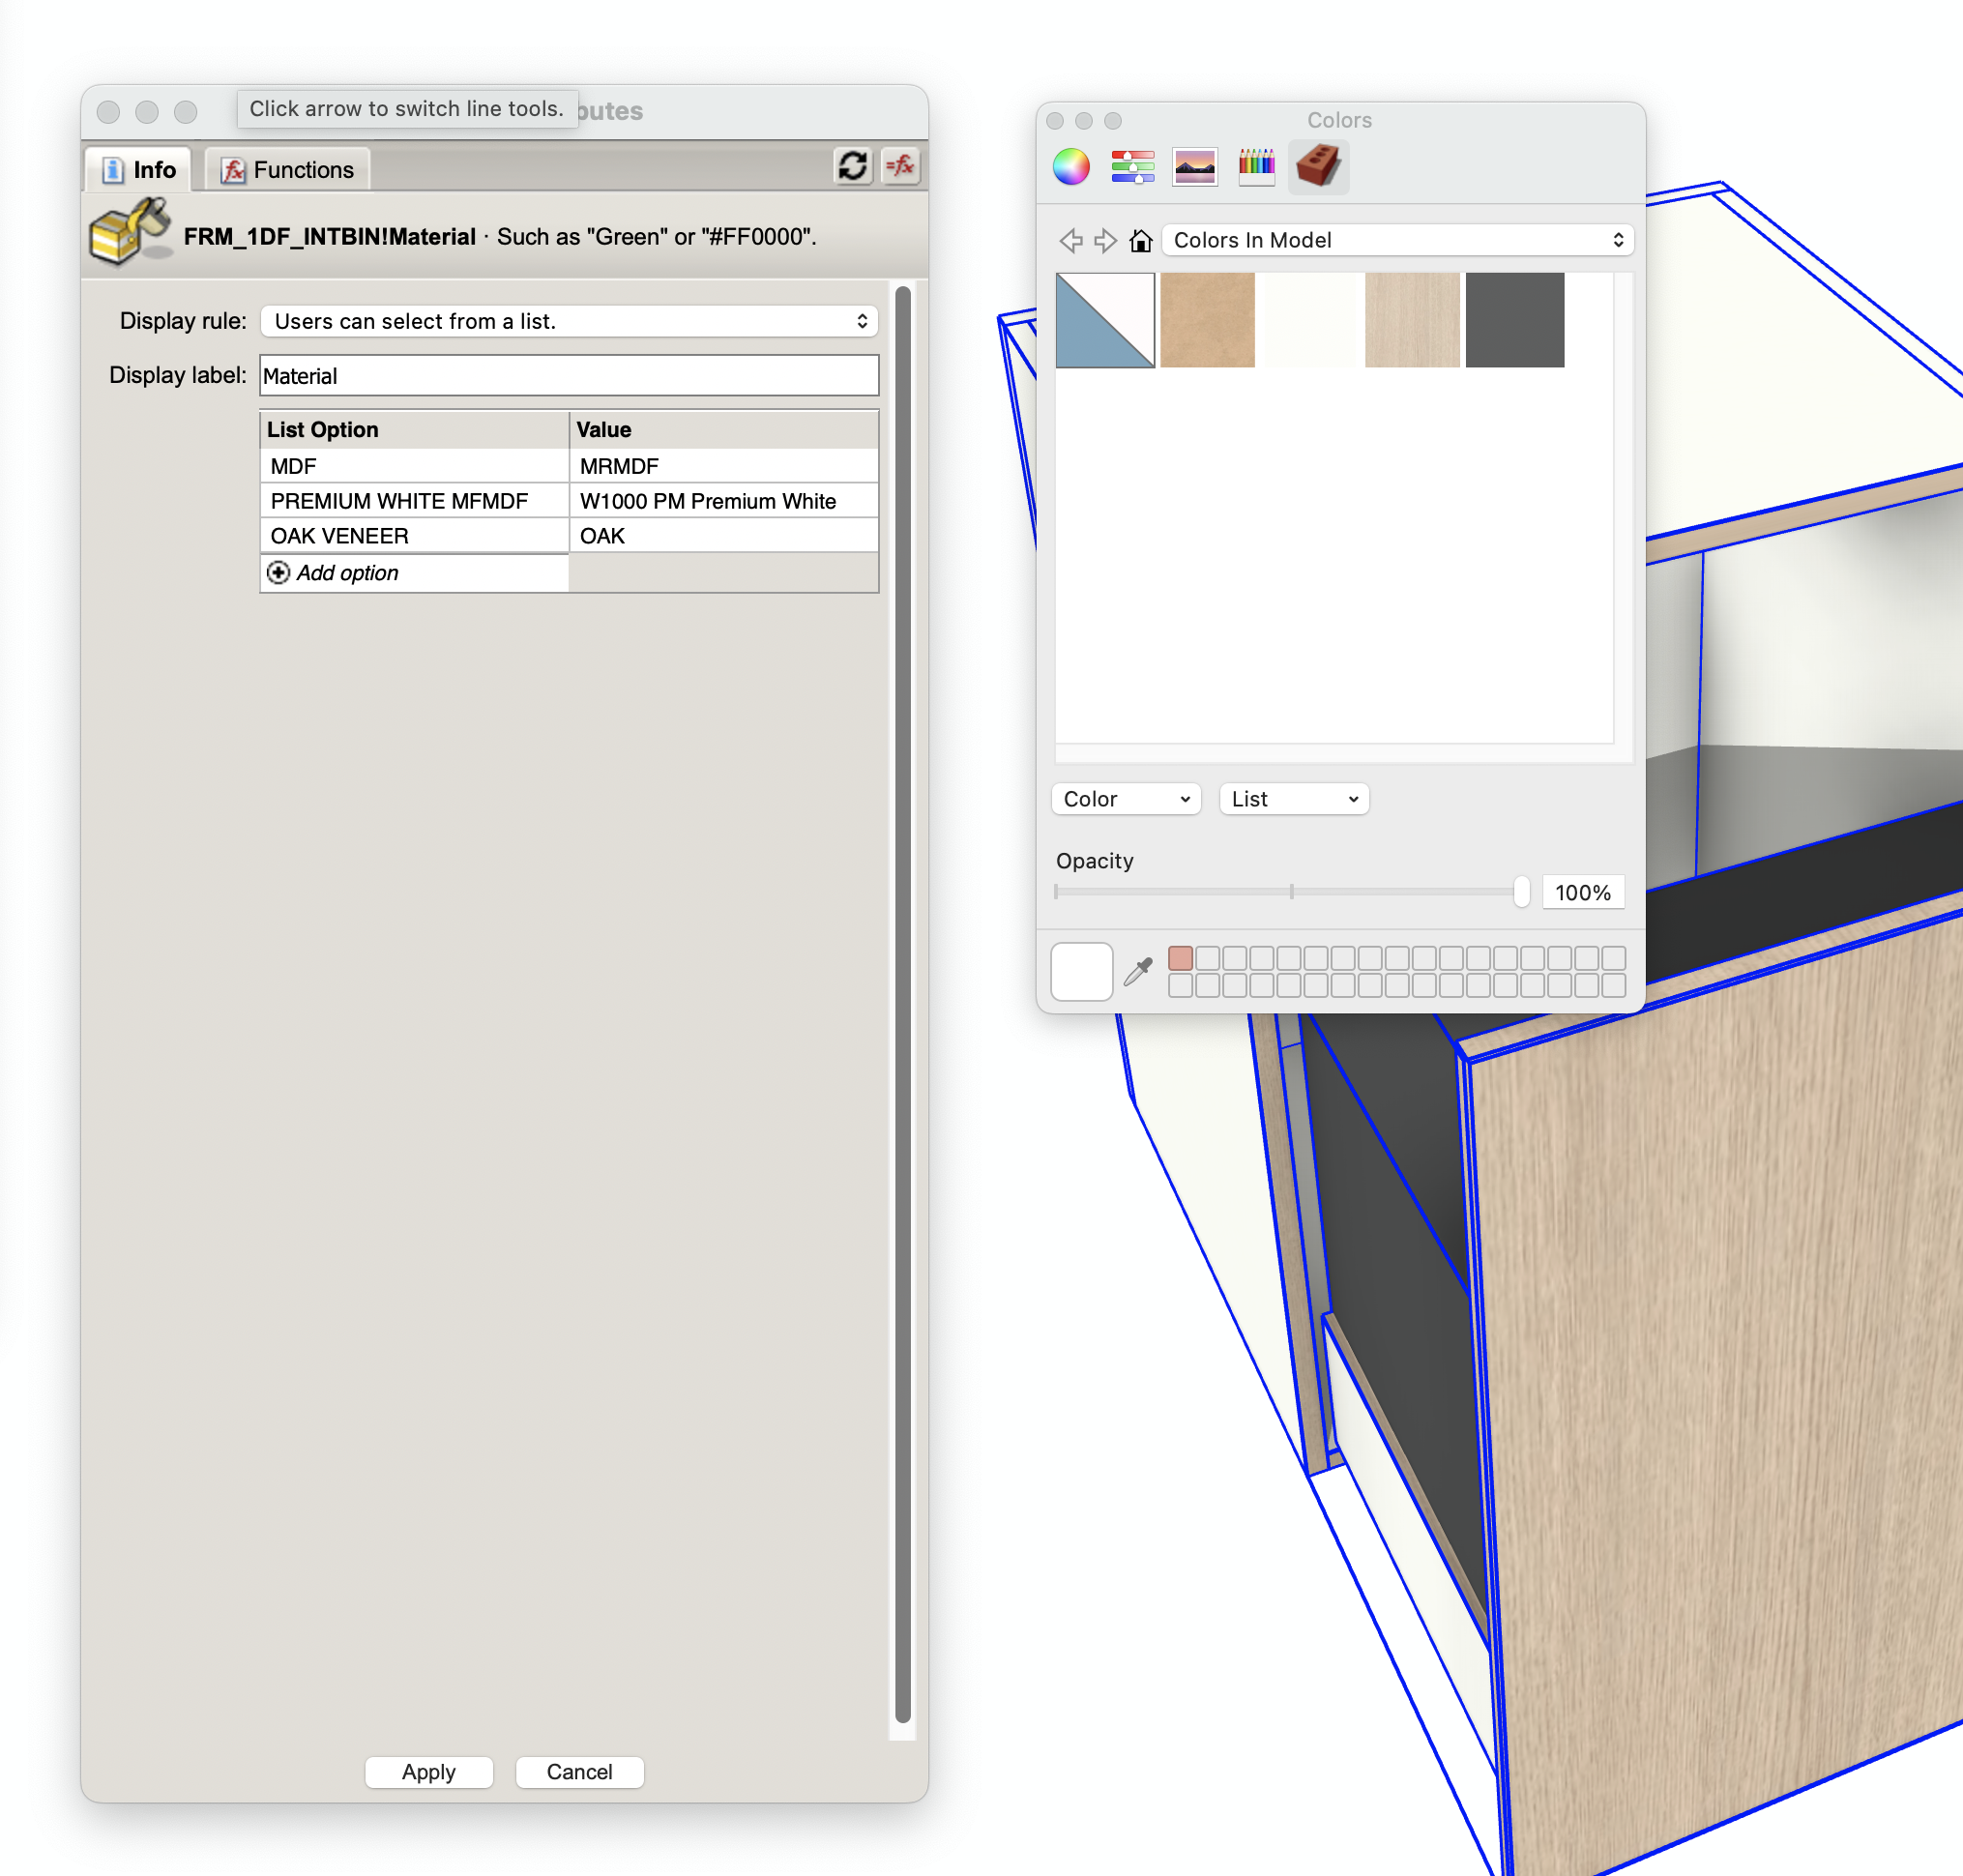Image resolution: width=1963 pixels, height=1876 pixels.
Task: Click the home icon in Colors panel
Action: (x=1140, y=240)
